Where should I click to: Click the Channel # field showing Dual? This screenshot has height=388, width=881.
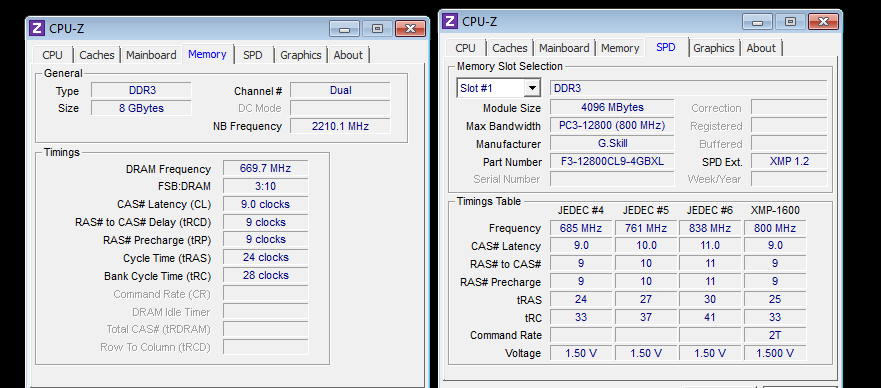(340, 90)
